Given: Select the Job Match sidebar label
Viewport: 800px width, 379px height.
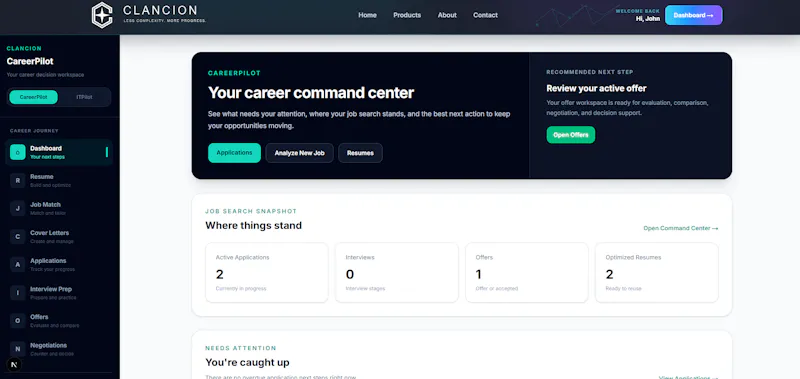Looking at the screenshot, I should pyautogui.click(x=45, y=205).
